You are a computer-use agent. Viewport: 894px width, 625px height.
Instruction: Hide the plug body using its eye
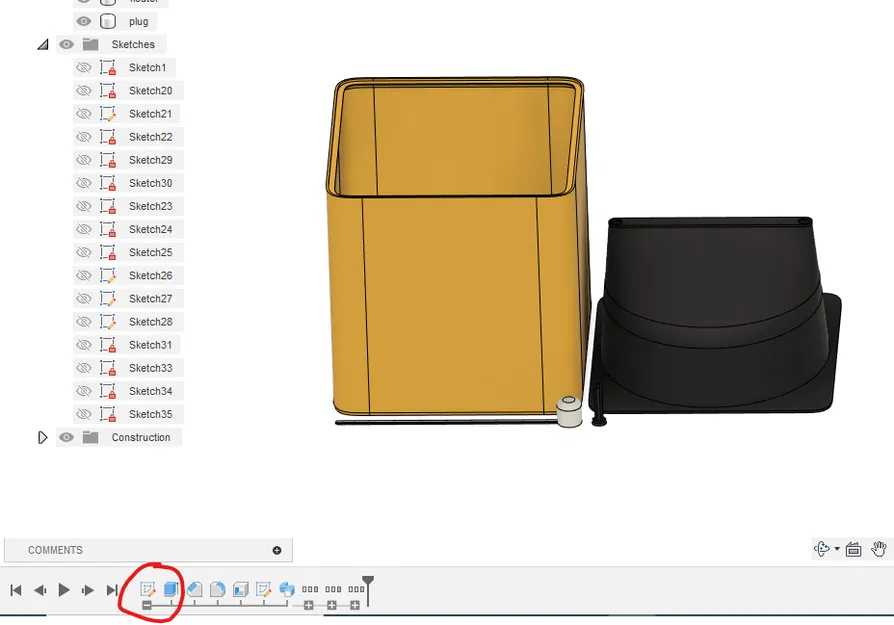[84, 21]
